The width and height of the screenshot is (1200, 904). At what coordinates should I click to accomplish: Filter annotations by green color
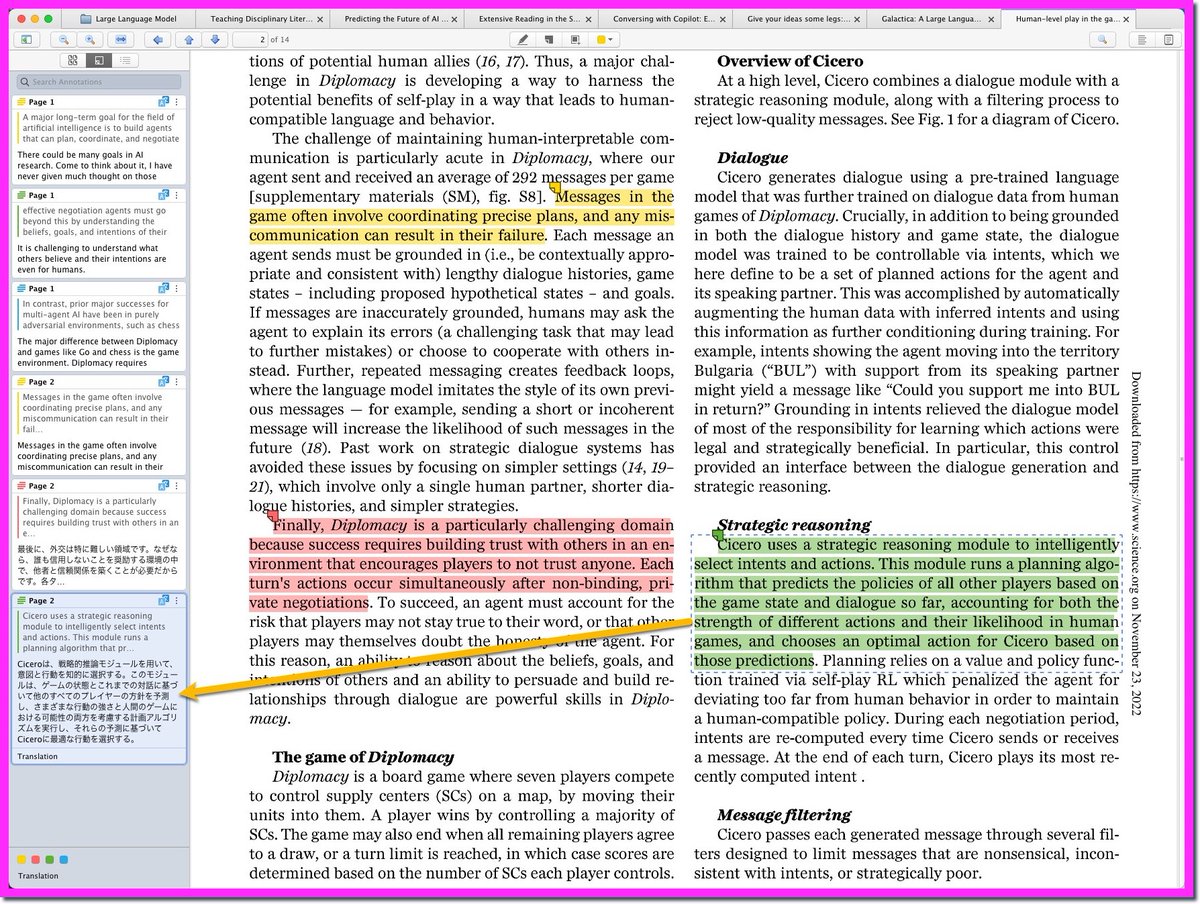50,859
